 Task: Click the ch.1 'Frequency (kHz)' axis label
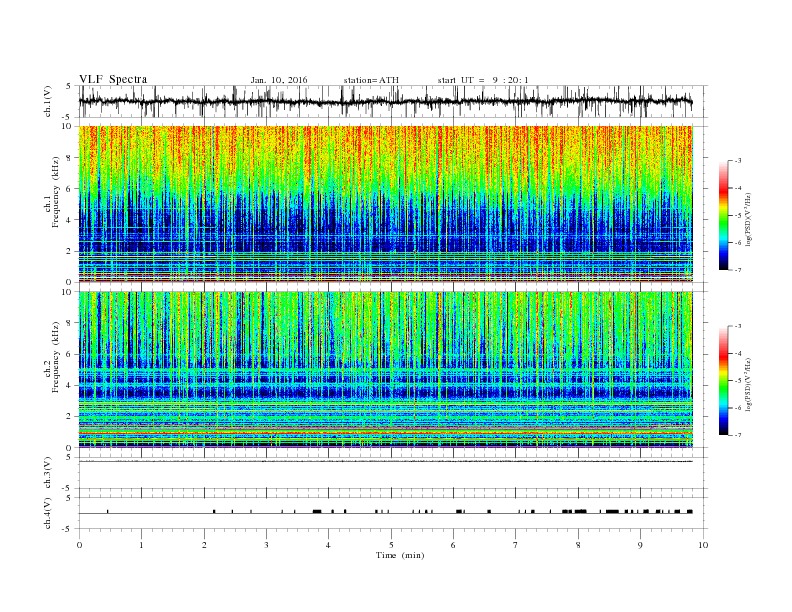[56, 191]
